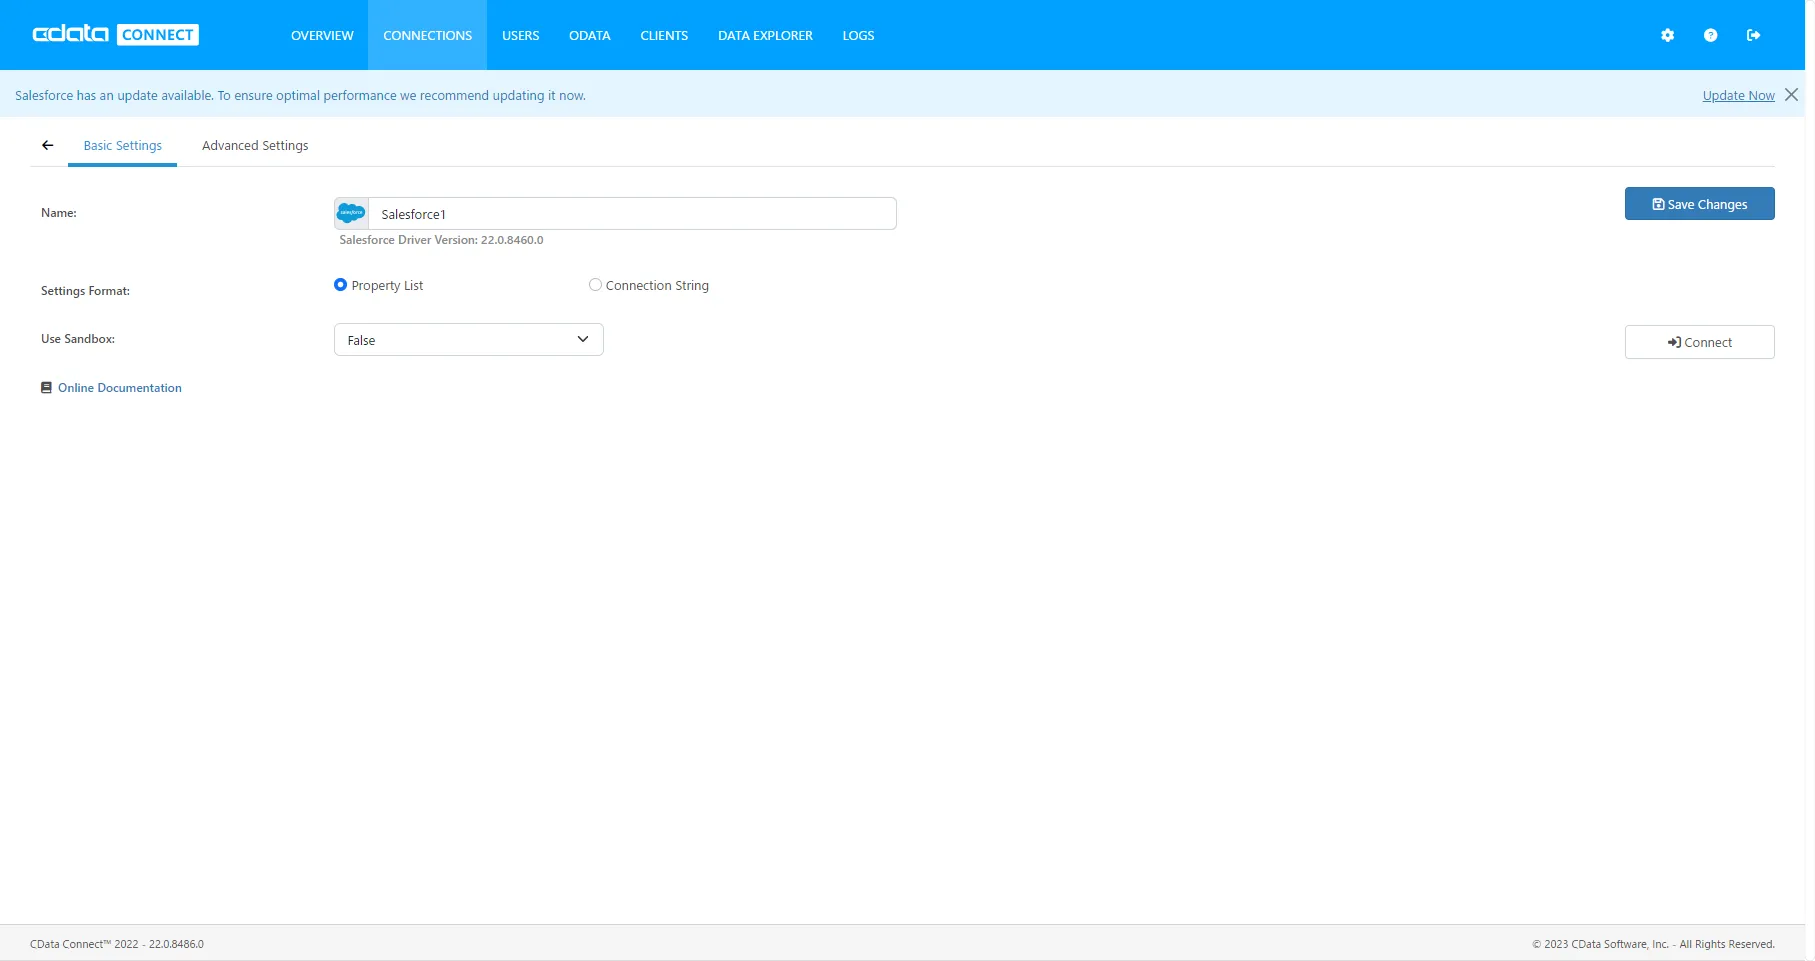The image size is (1815, 961).
Task: Click the help question mark icon
Action: pos(1710,35)
